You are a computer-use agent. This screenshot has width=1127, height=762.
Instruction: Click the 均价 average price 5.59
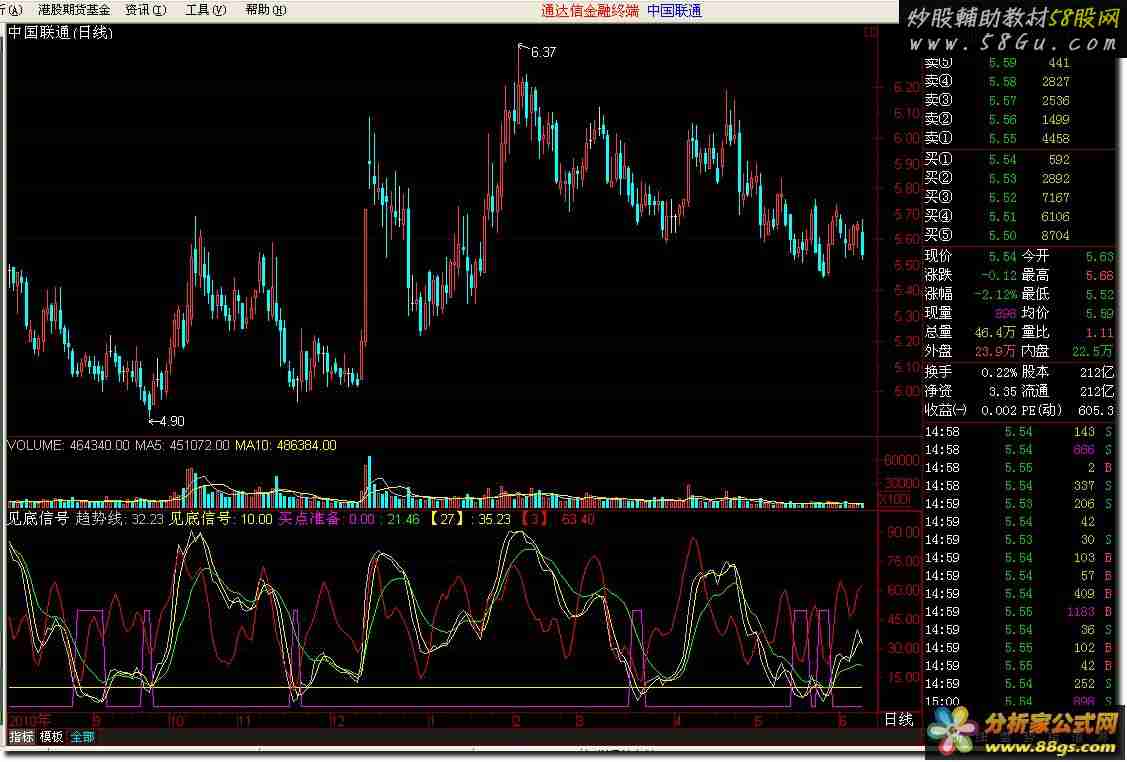tap(1099, 313)
